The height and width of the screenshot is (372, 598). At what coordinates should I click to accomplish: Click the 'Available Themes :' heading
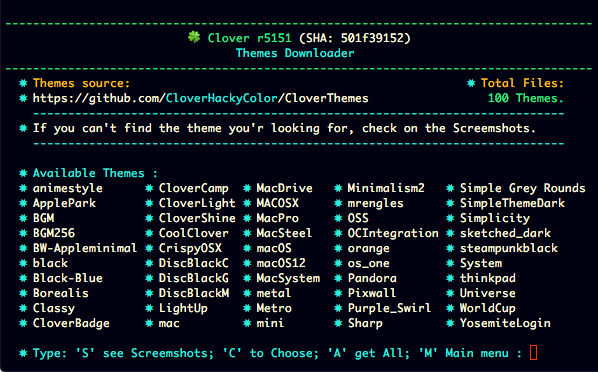click(95, 173)
